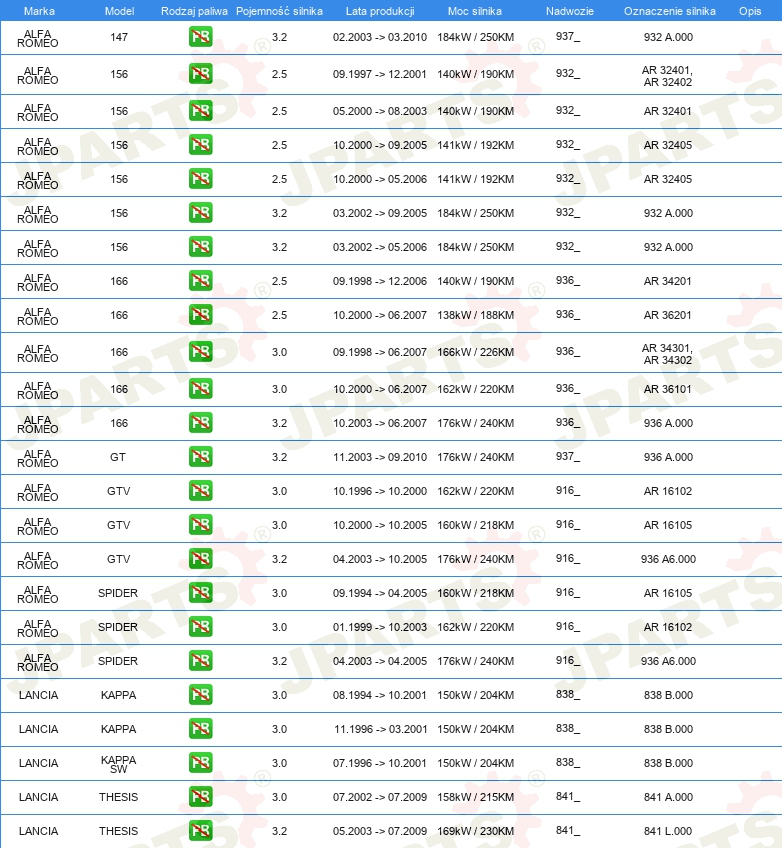The width and height of the screenshot is (782, 848).
Task: Select the power cell '166kW / 226KM'
Action: (x=475, y=353)
